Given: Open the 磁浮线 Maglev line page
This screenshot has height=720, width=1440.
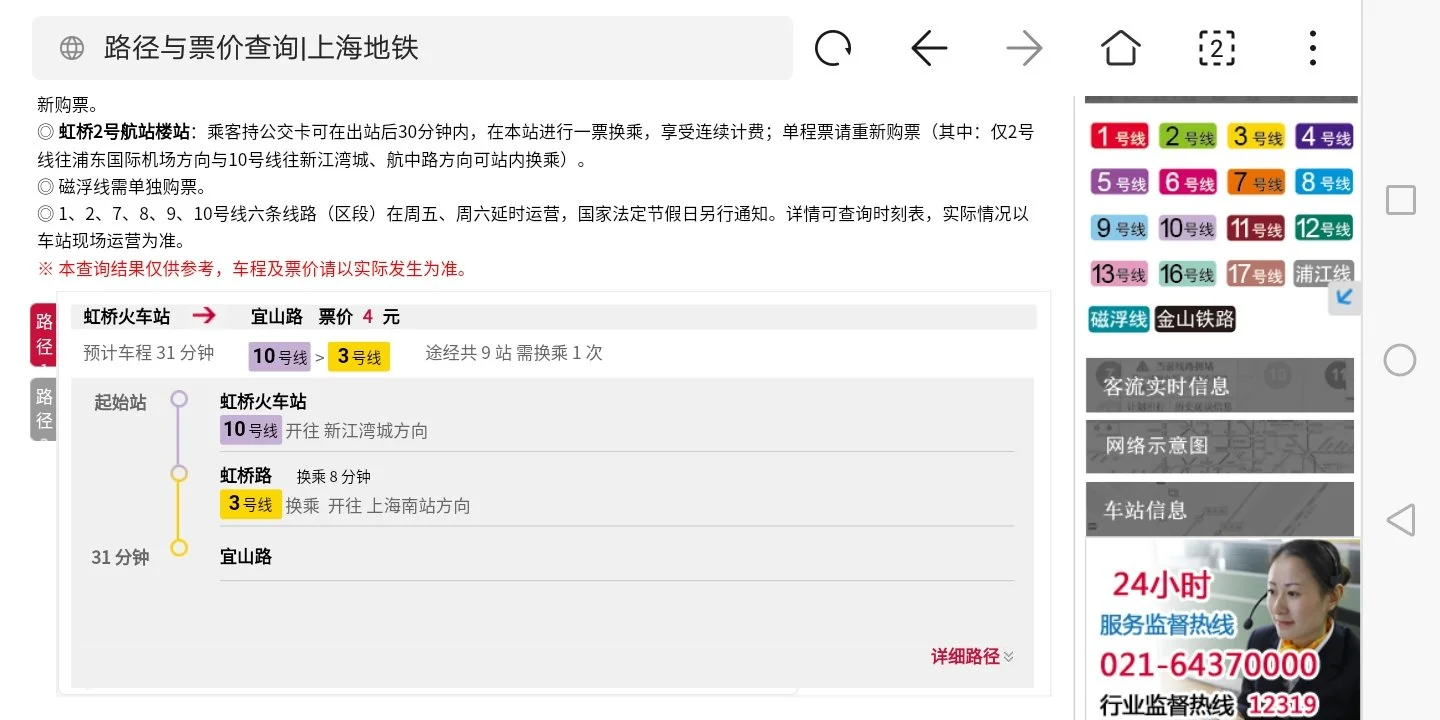Looking at the screenshot, I should [1118, 320].
